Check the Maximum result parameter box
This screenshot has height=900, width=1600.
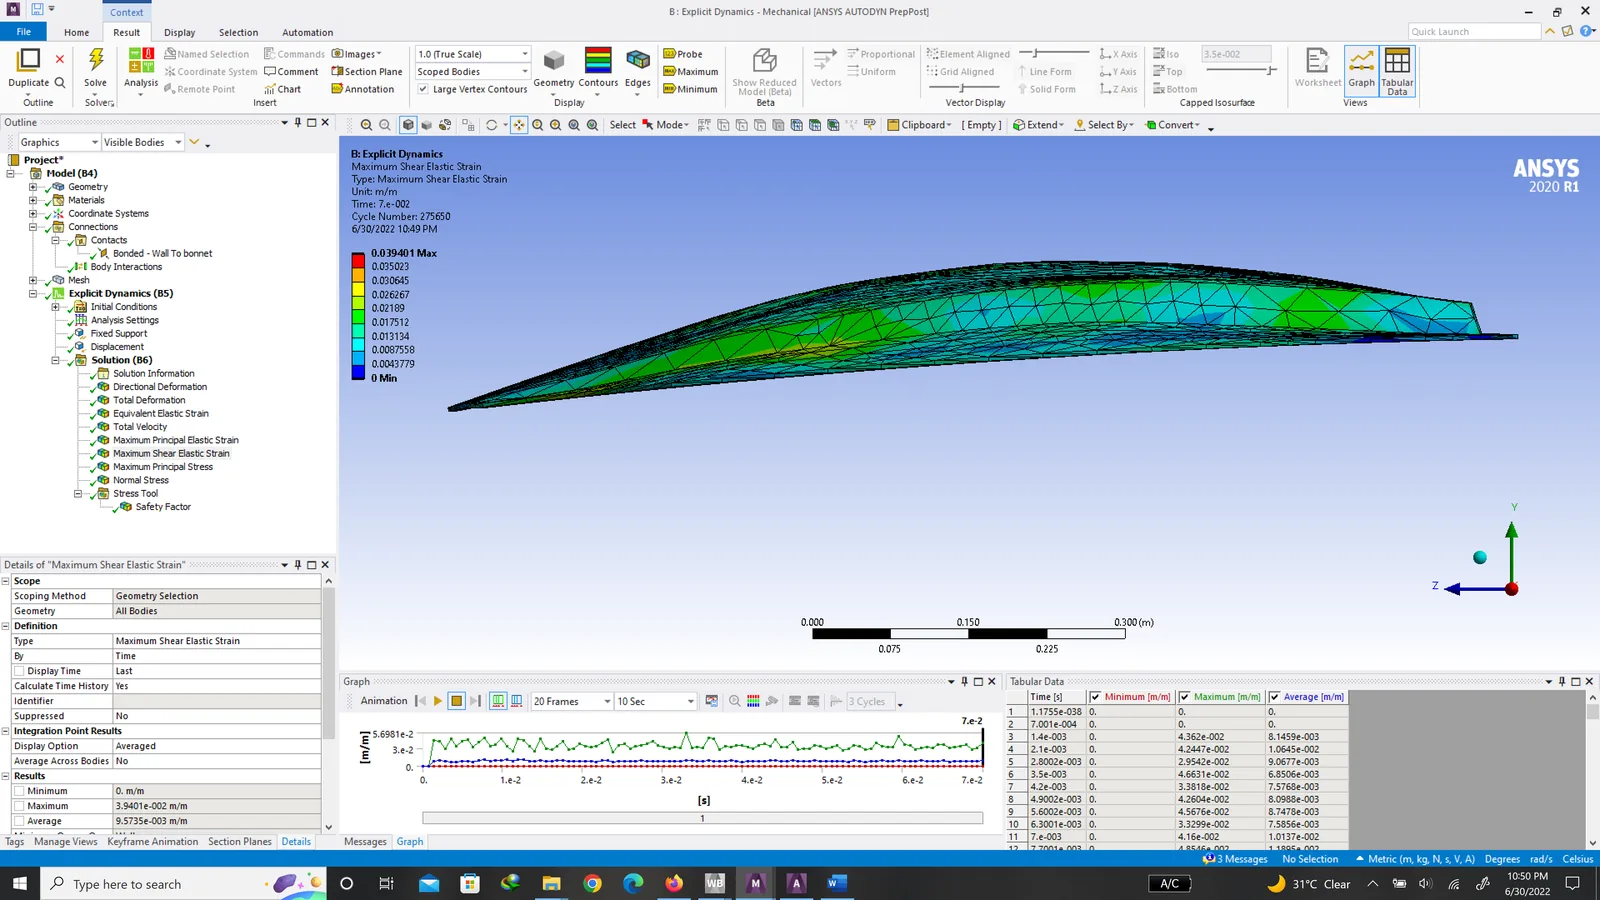(x=19, y=806)
